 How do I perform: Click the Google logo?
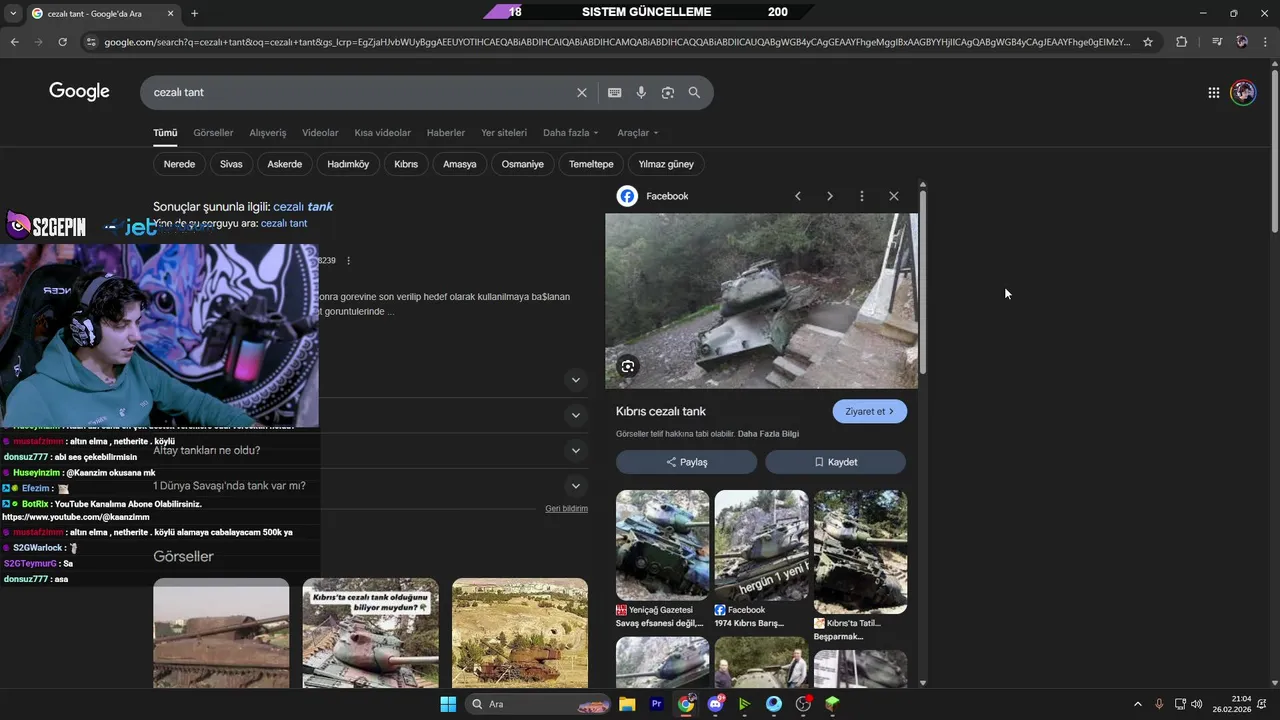coord(79,92)
